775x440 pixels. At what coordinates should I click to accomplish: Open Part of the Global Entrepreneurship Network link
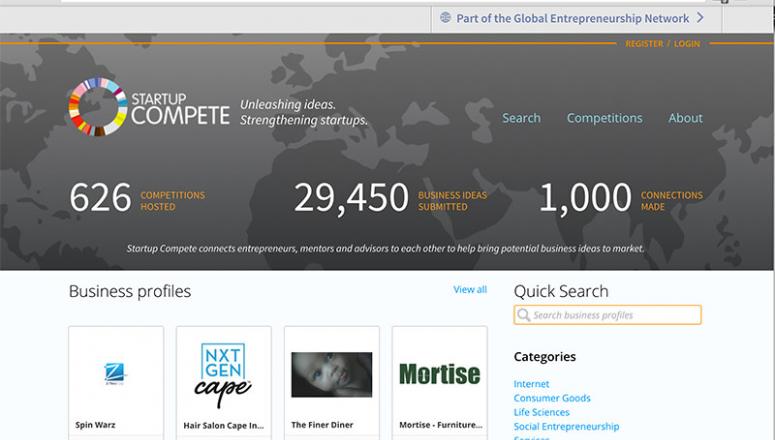point(572,18)
